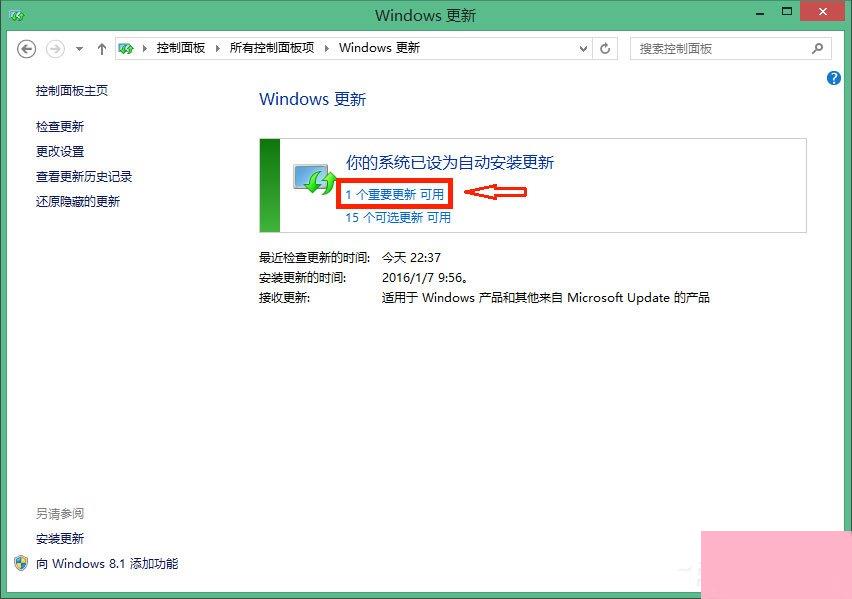Close the Windows 更新 window
This screenshot has width=852, height=599.
click(823, 11)
